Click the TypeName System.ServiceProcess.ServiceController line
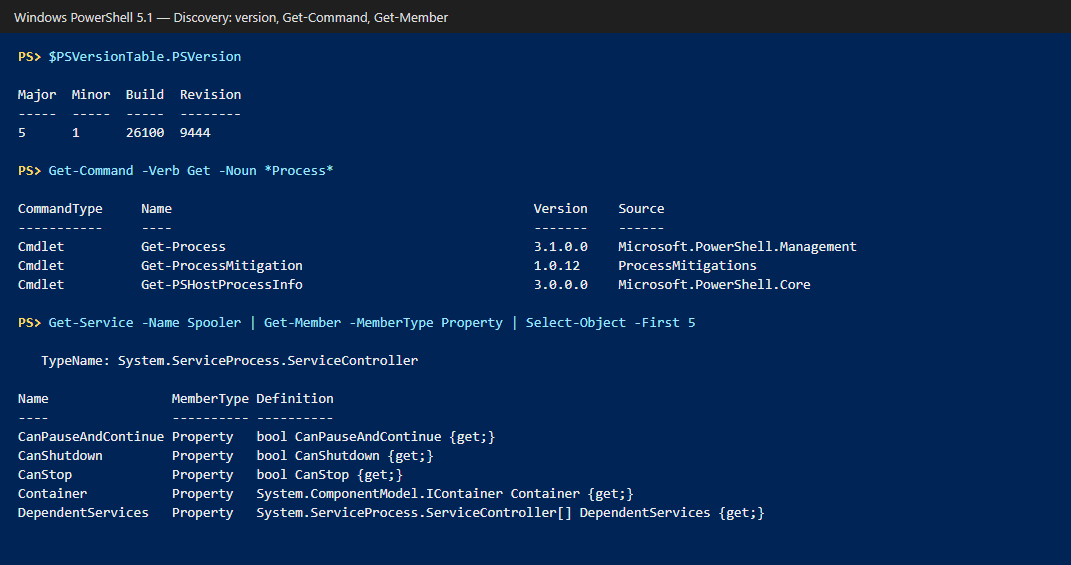Viewport: 1071px width, 565px height. click(230, 361)
